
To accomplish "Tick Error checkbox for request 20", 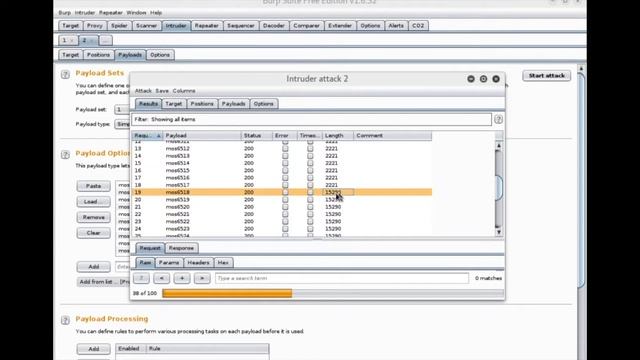I will click(x=285, y=200).
